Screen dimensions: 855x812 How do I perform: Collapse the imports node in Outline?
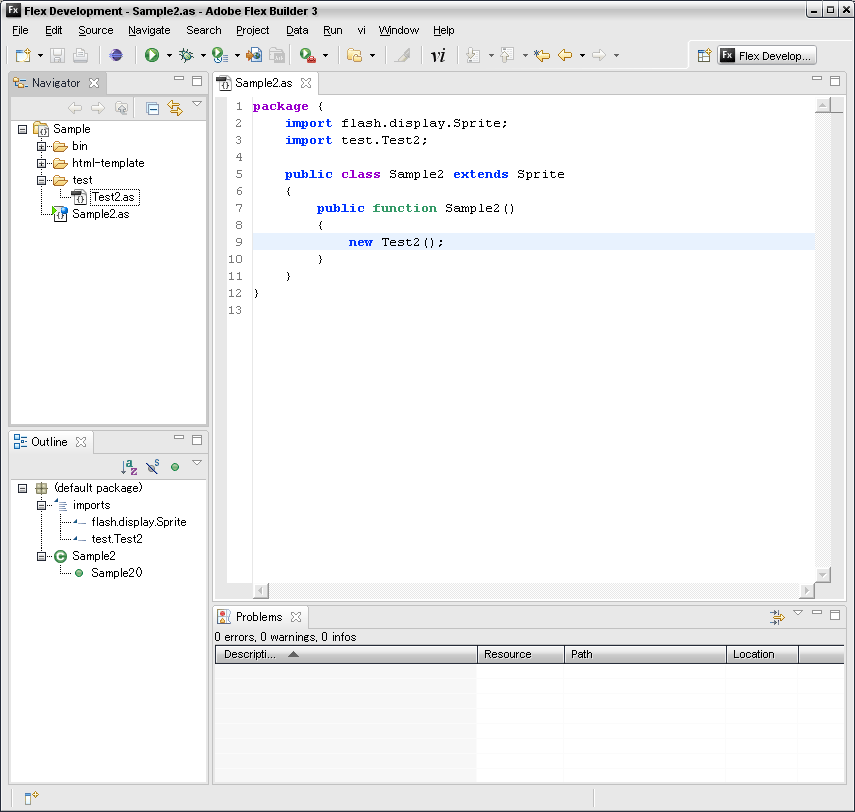click(x=42, y=505)
